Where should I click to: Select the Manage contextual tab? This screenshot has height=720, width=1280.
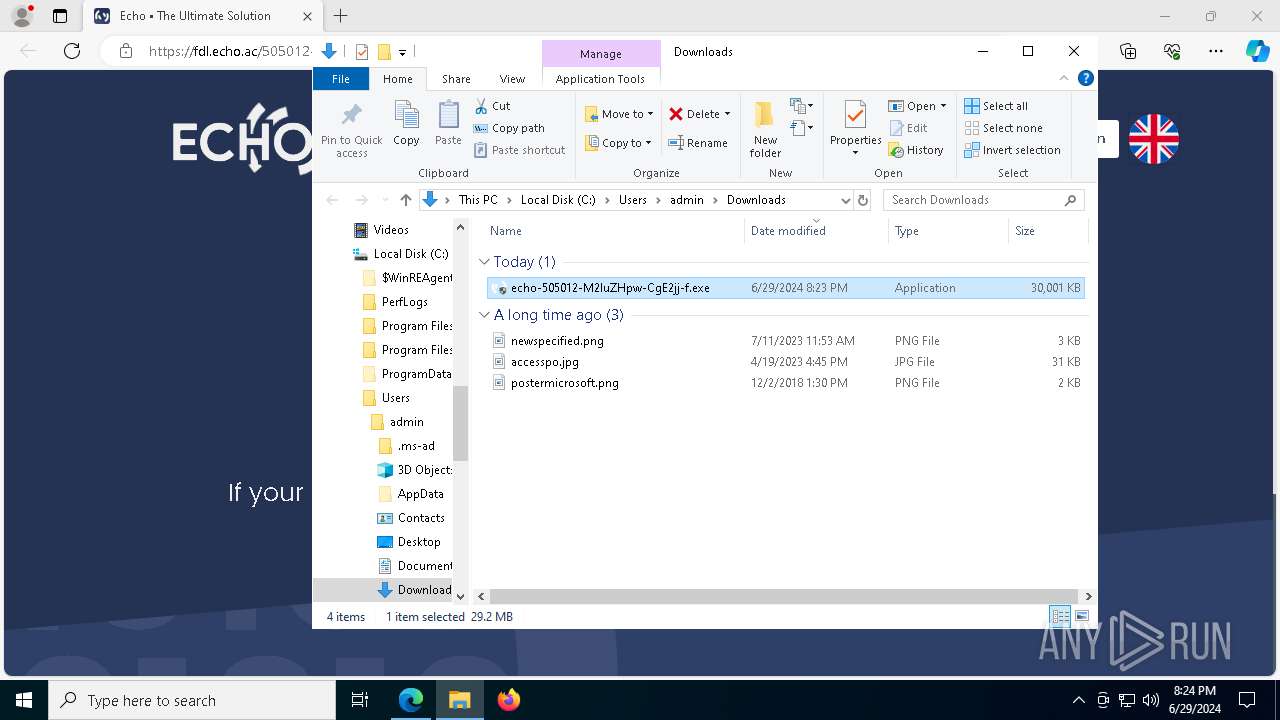pyautogui.click(x=601, y=54)
